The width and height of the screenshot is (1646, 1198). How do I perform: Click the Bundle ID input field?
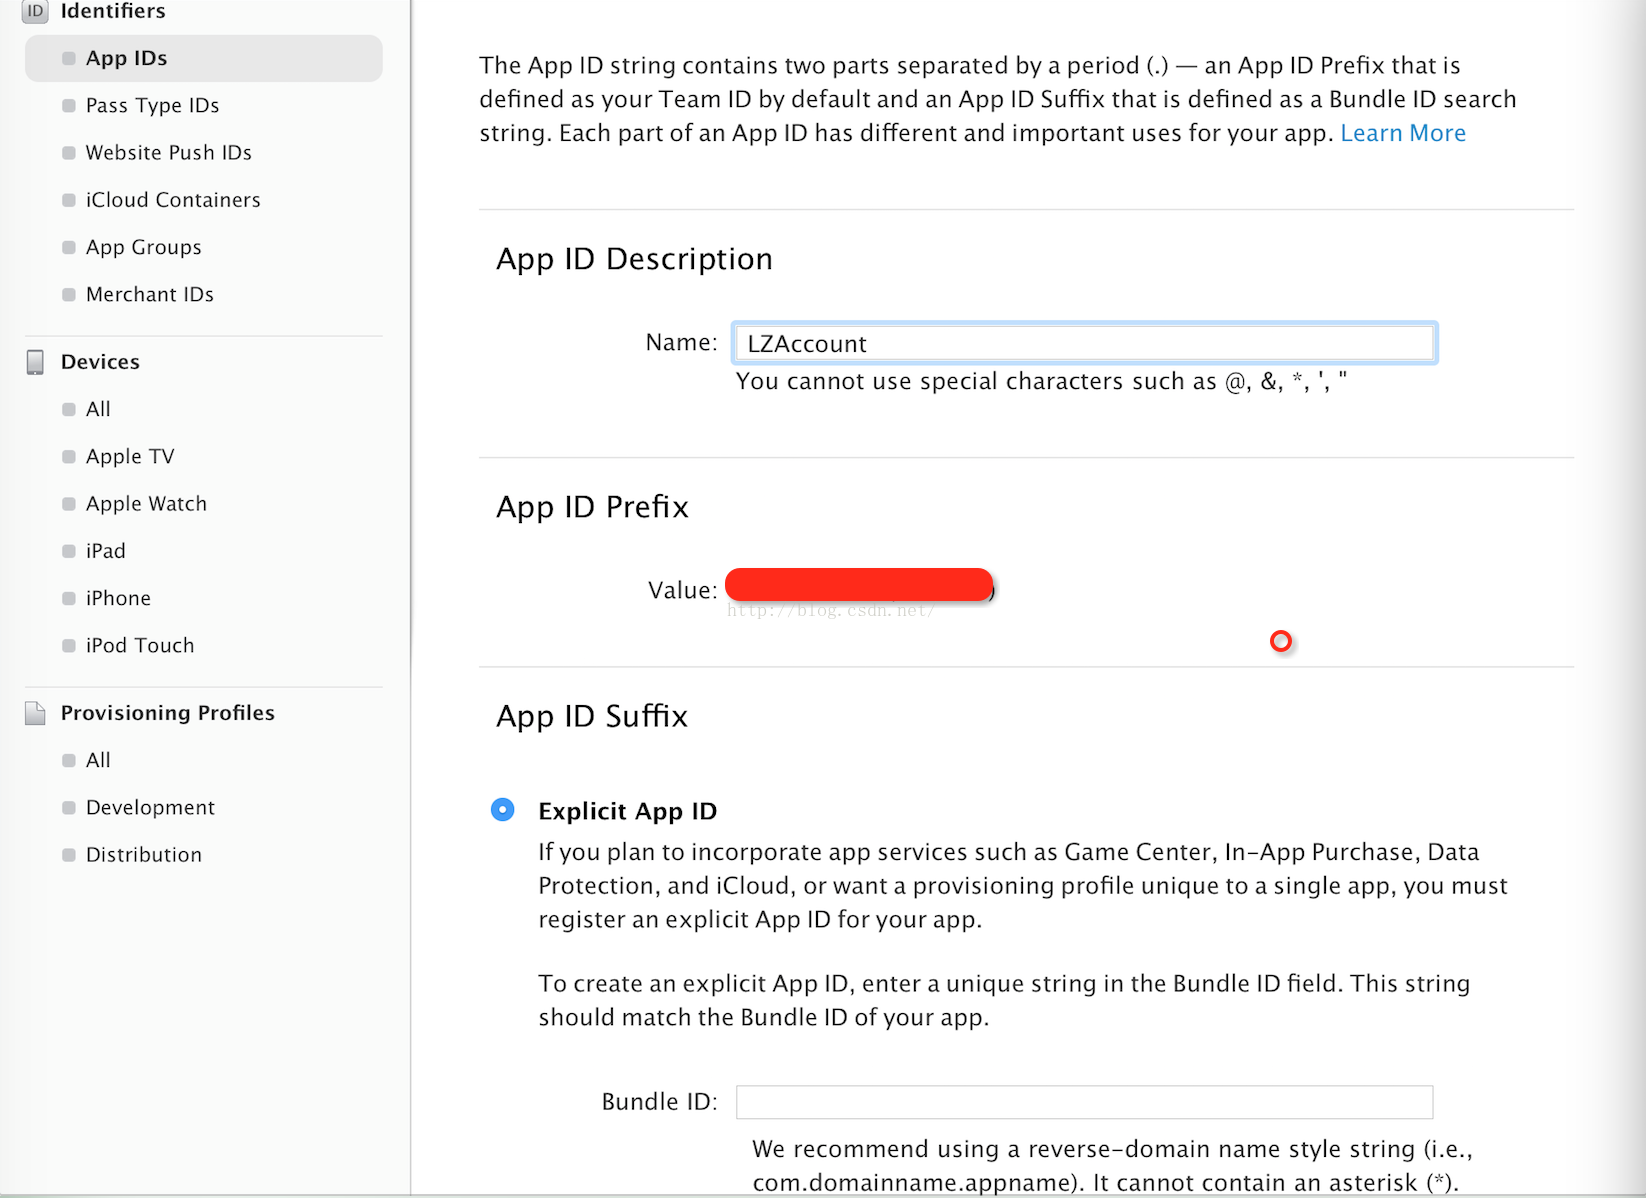[x=1084, y=1102]
